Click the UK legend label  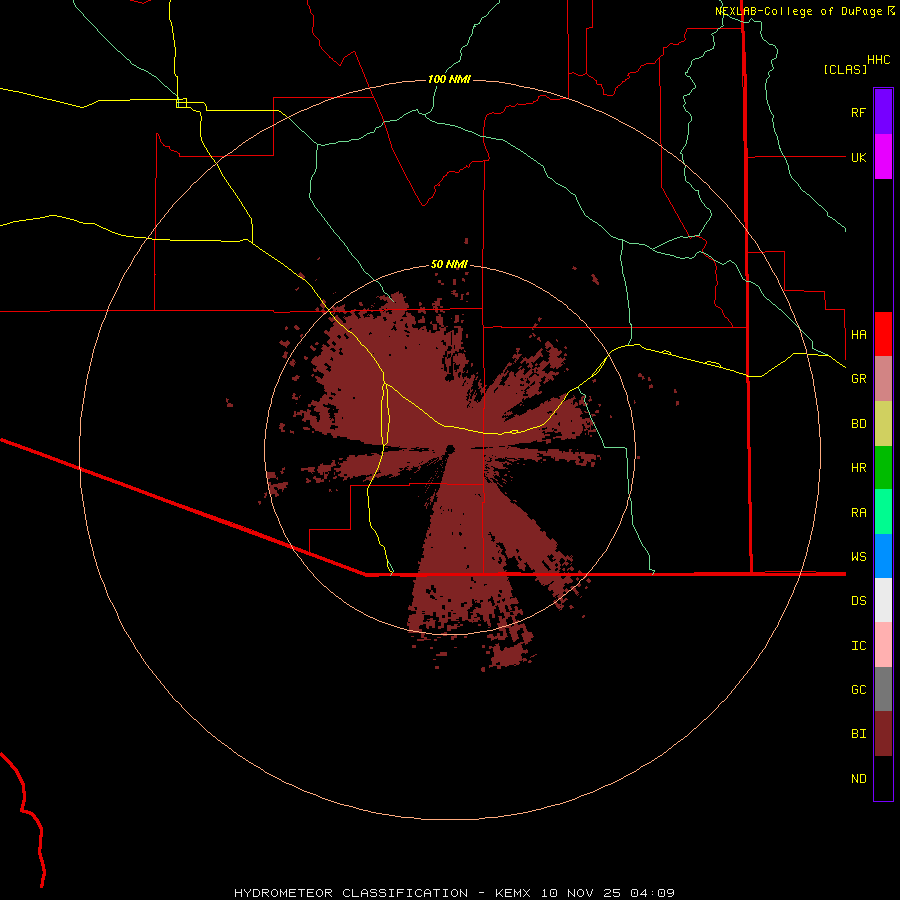858,157
